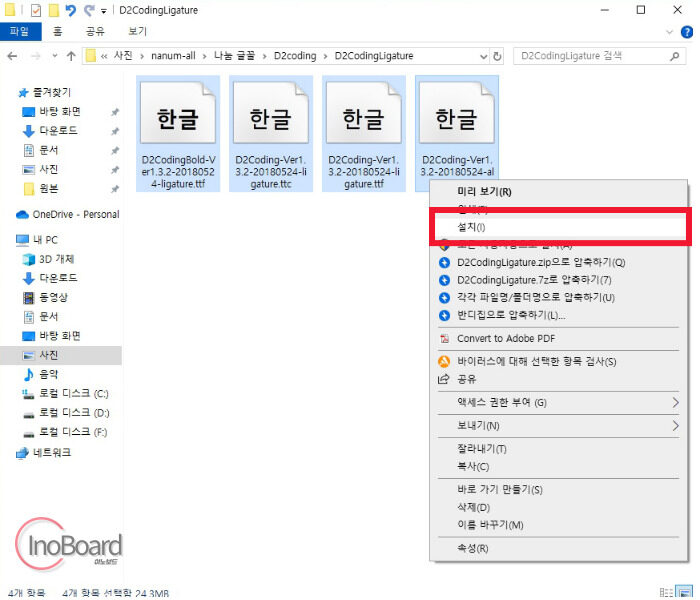
Task: Choose Convert to Adobe PDF
Action: click(x=558, y=338)
